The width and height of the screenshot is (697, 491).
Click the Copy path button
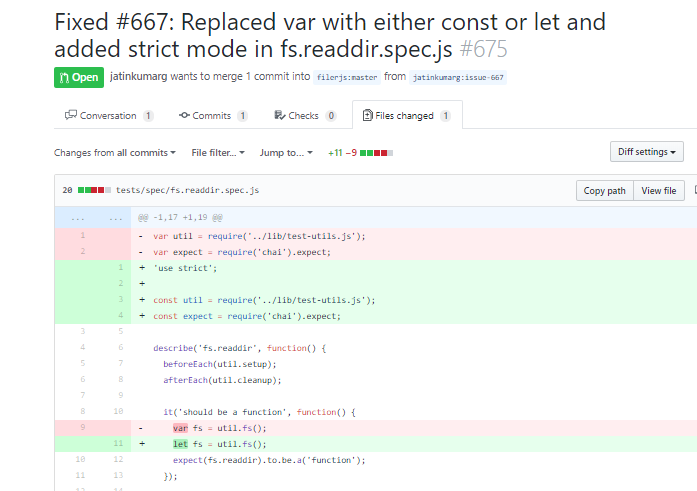click(x=605, y=190)
